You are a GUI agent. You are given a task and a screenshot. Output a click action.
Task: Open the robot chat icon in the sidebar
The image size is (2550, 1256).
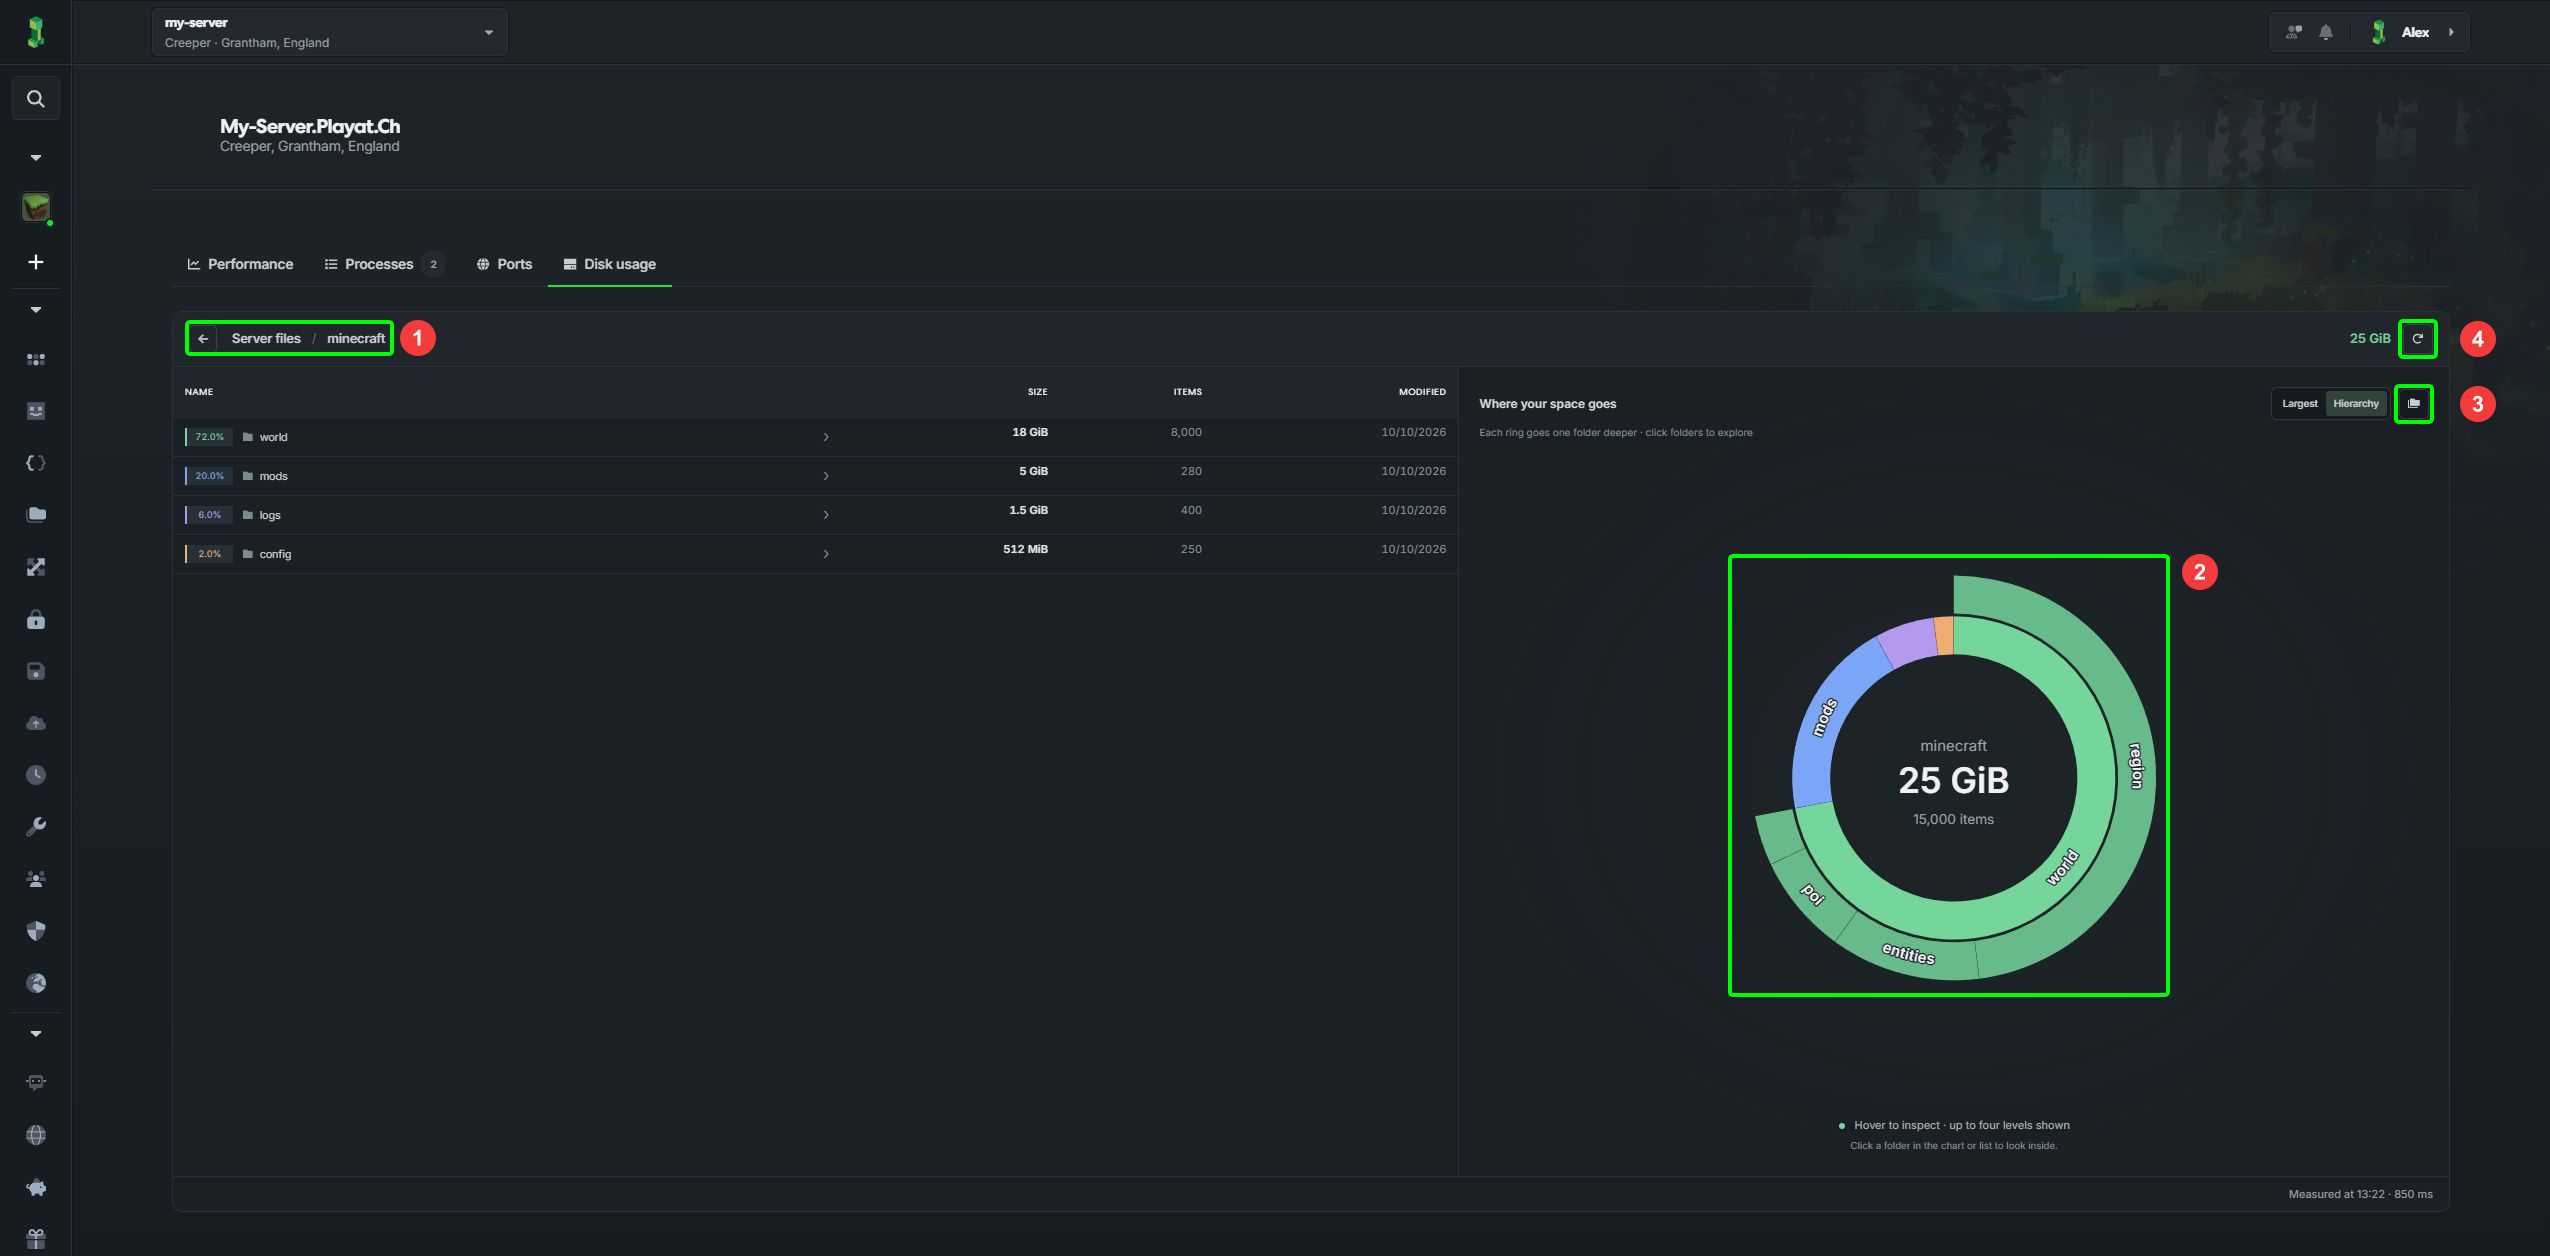tap(36, 1083)
